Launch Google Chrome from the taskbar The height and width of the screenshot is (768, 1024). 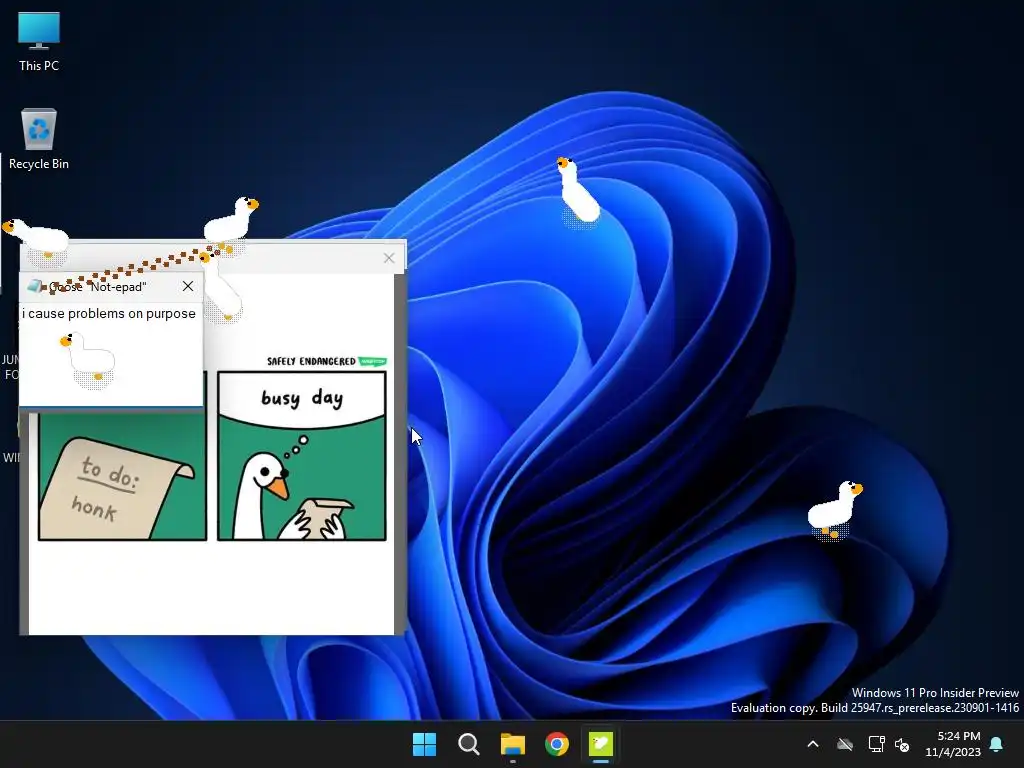[556, 744]
